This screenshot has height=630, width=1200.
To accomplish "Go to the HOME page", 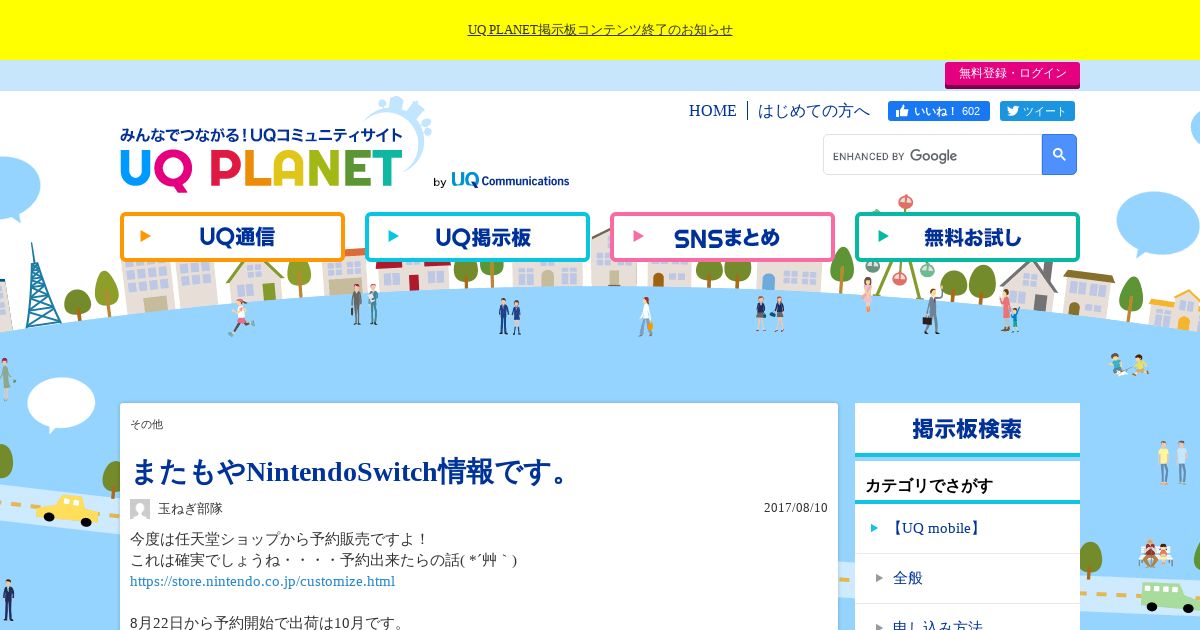I will (712, 111).
